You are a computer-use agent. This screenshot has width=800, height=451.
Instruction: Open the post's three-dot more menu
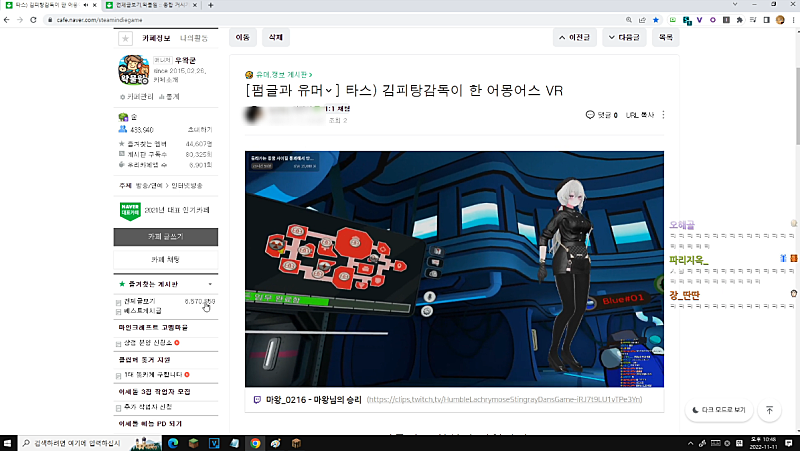[663, 115]
